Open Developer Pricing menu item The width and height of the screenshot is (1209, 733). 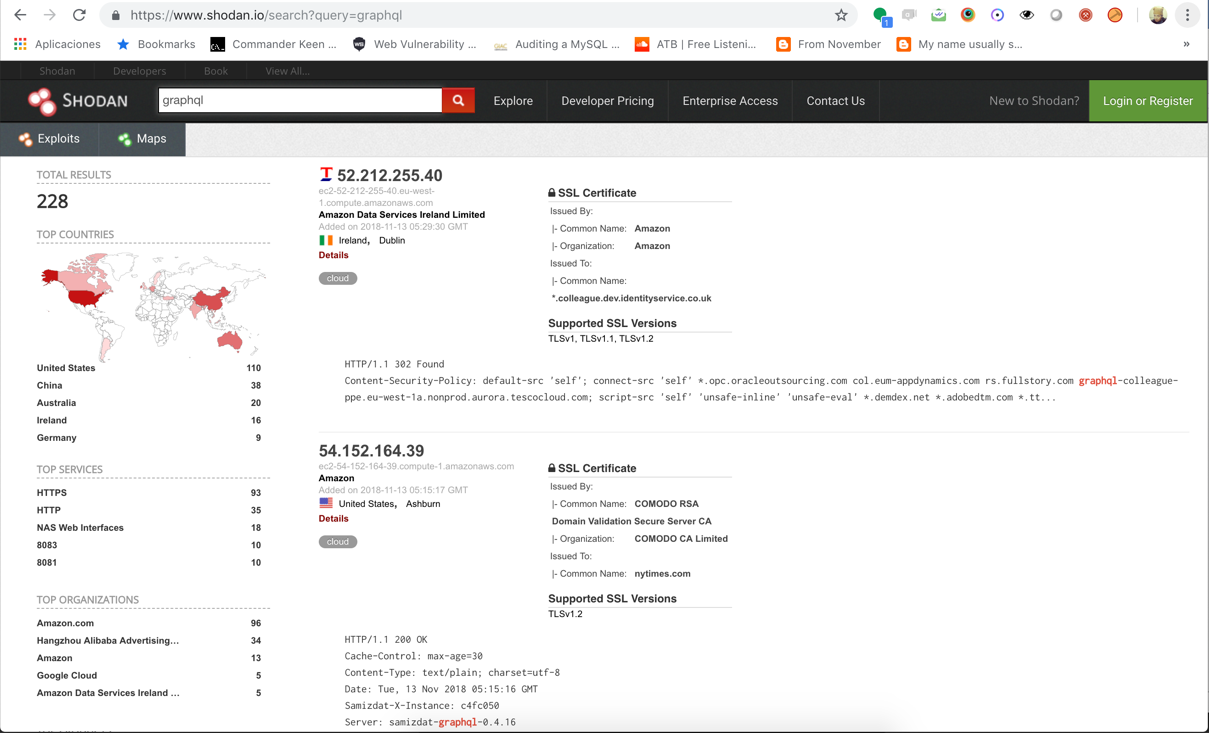click(x=607, y=101)
